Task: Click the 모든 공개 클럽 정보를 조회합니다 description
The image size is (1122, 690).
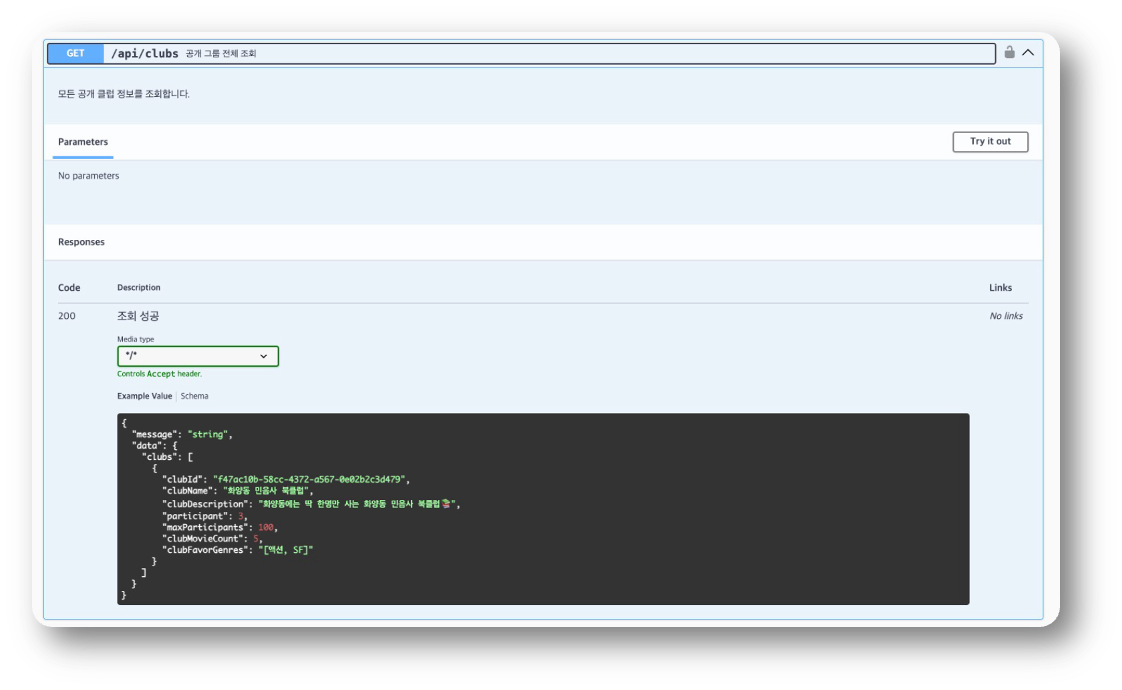Action: [124, 94]
